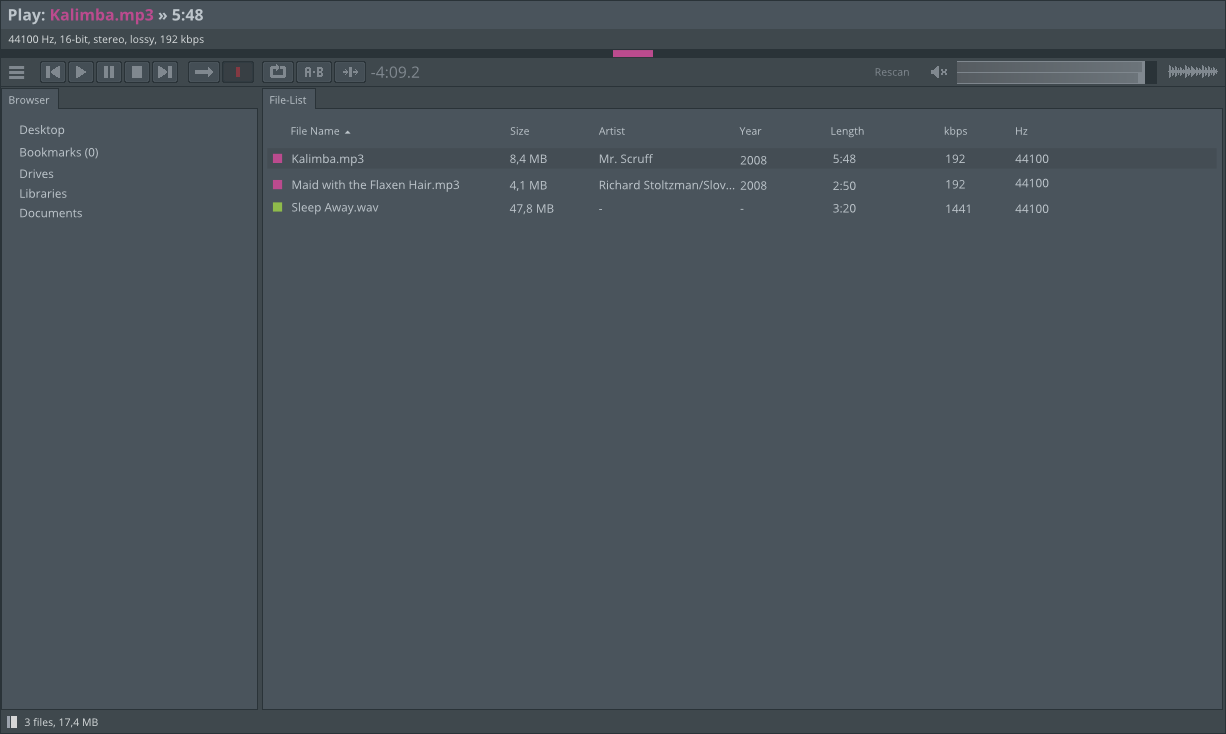Stop the playback
This screenshot has width=1226, height=734.
coord(137,72)
